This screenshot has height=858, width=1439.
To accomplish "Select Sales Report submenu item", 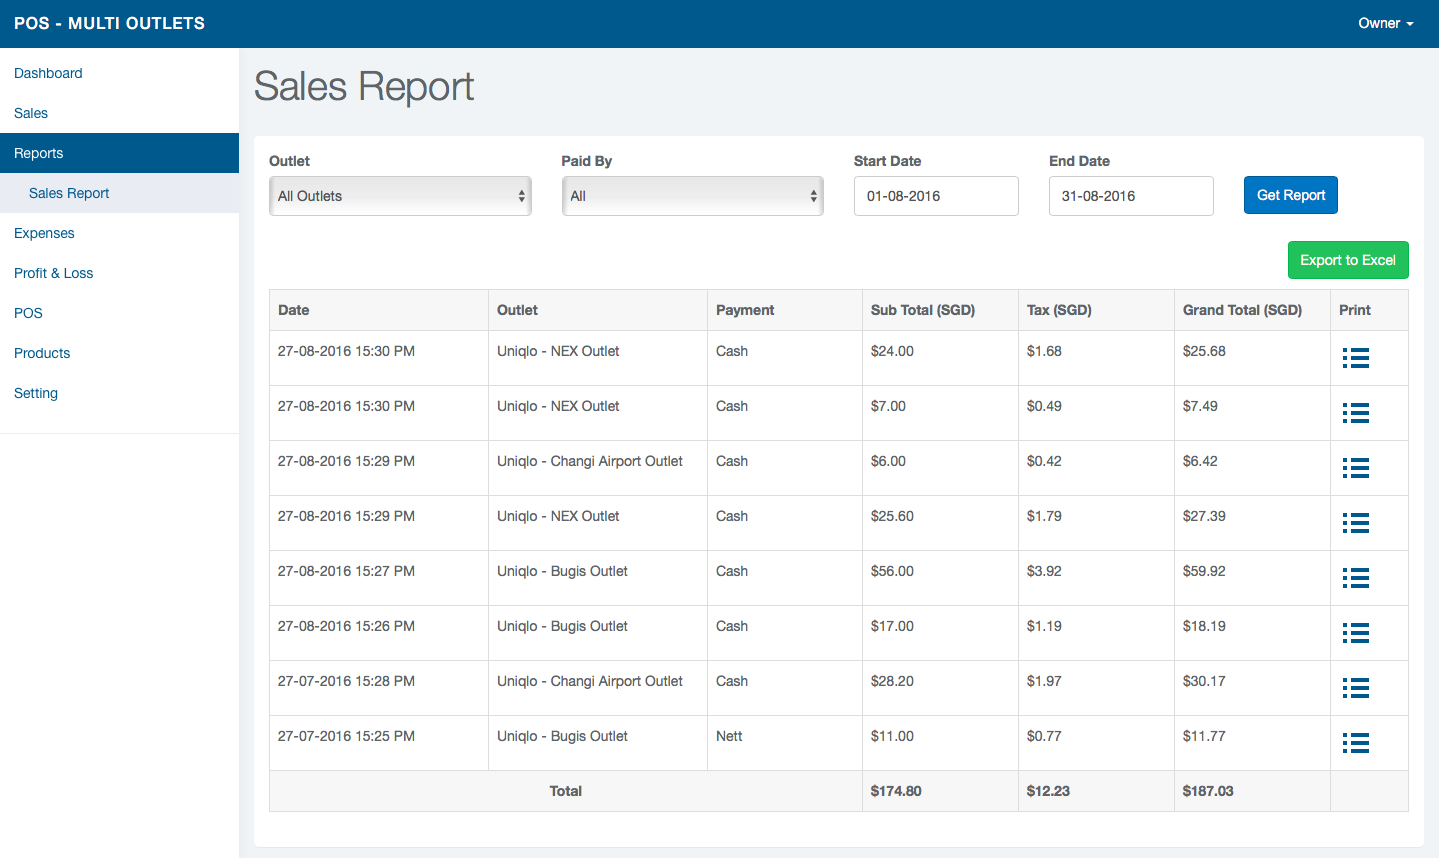I will [69, 193].
